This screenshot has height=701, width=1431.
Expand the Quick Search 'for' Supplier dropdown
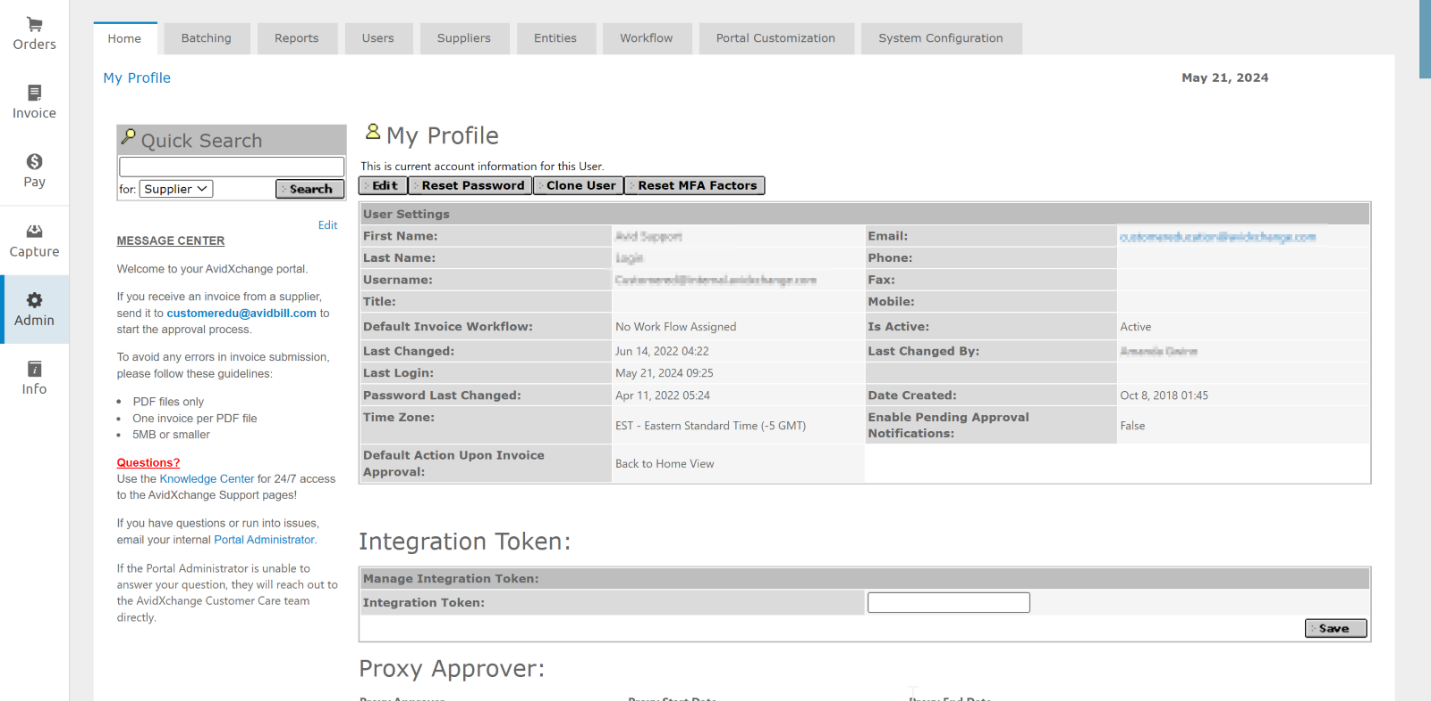tap(176, 189)
